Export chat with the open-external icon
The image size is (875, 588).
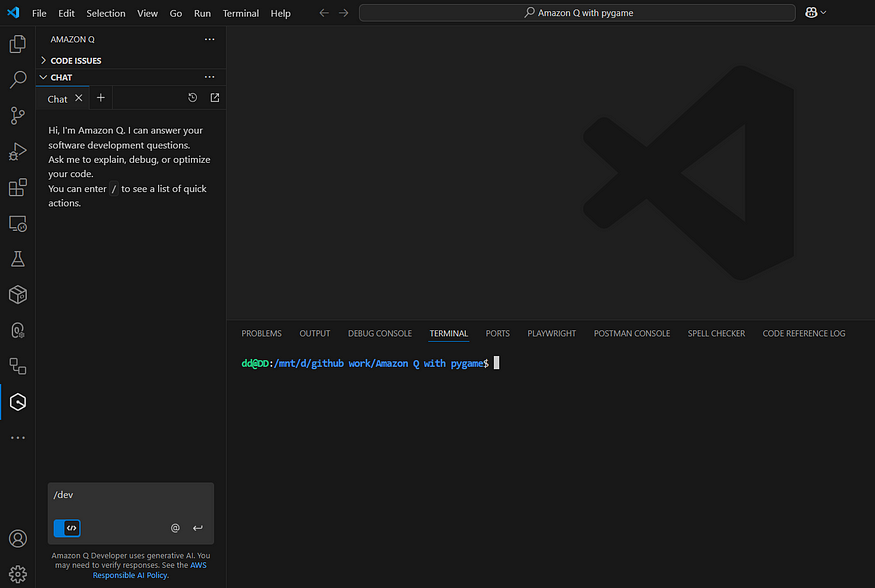215,98
